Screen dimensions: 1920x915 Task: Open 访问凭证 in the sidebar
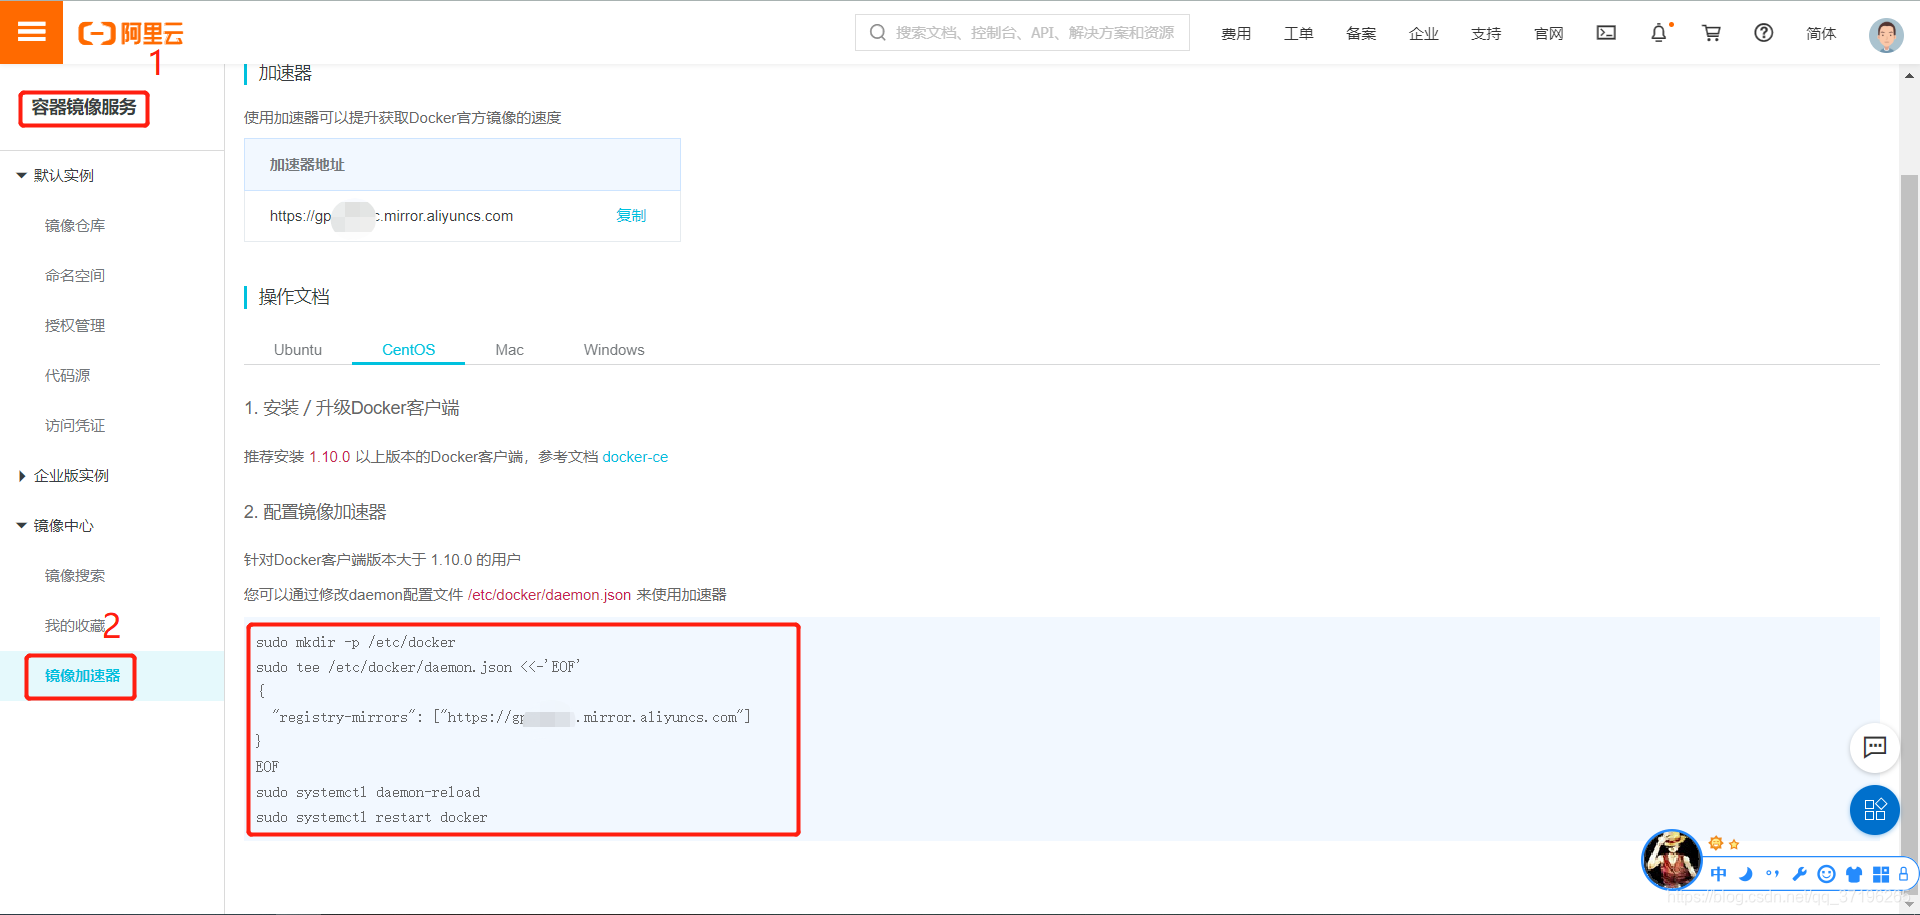click(75, 425)
